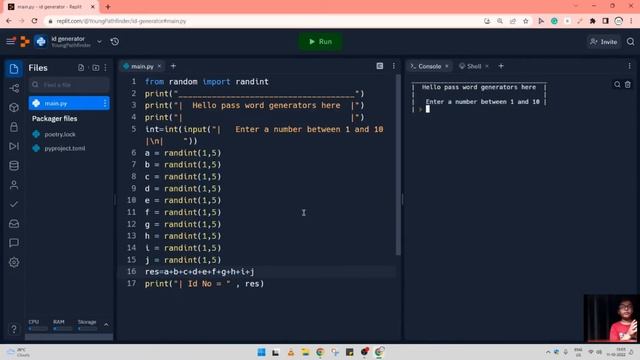Go back in browser
This screenshot has height=360, width=640.
click(9, 21)
